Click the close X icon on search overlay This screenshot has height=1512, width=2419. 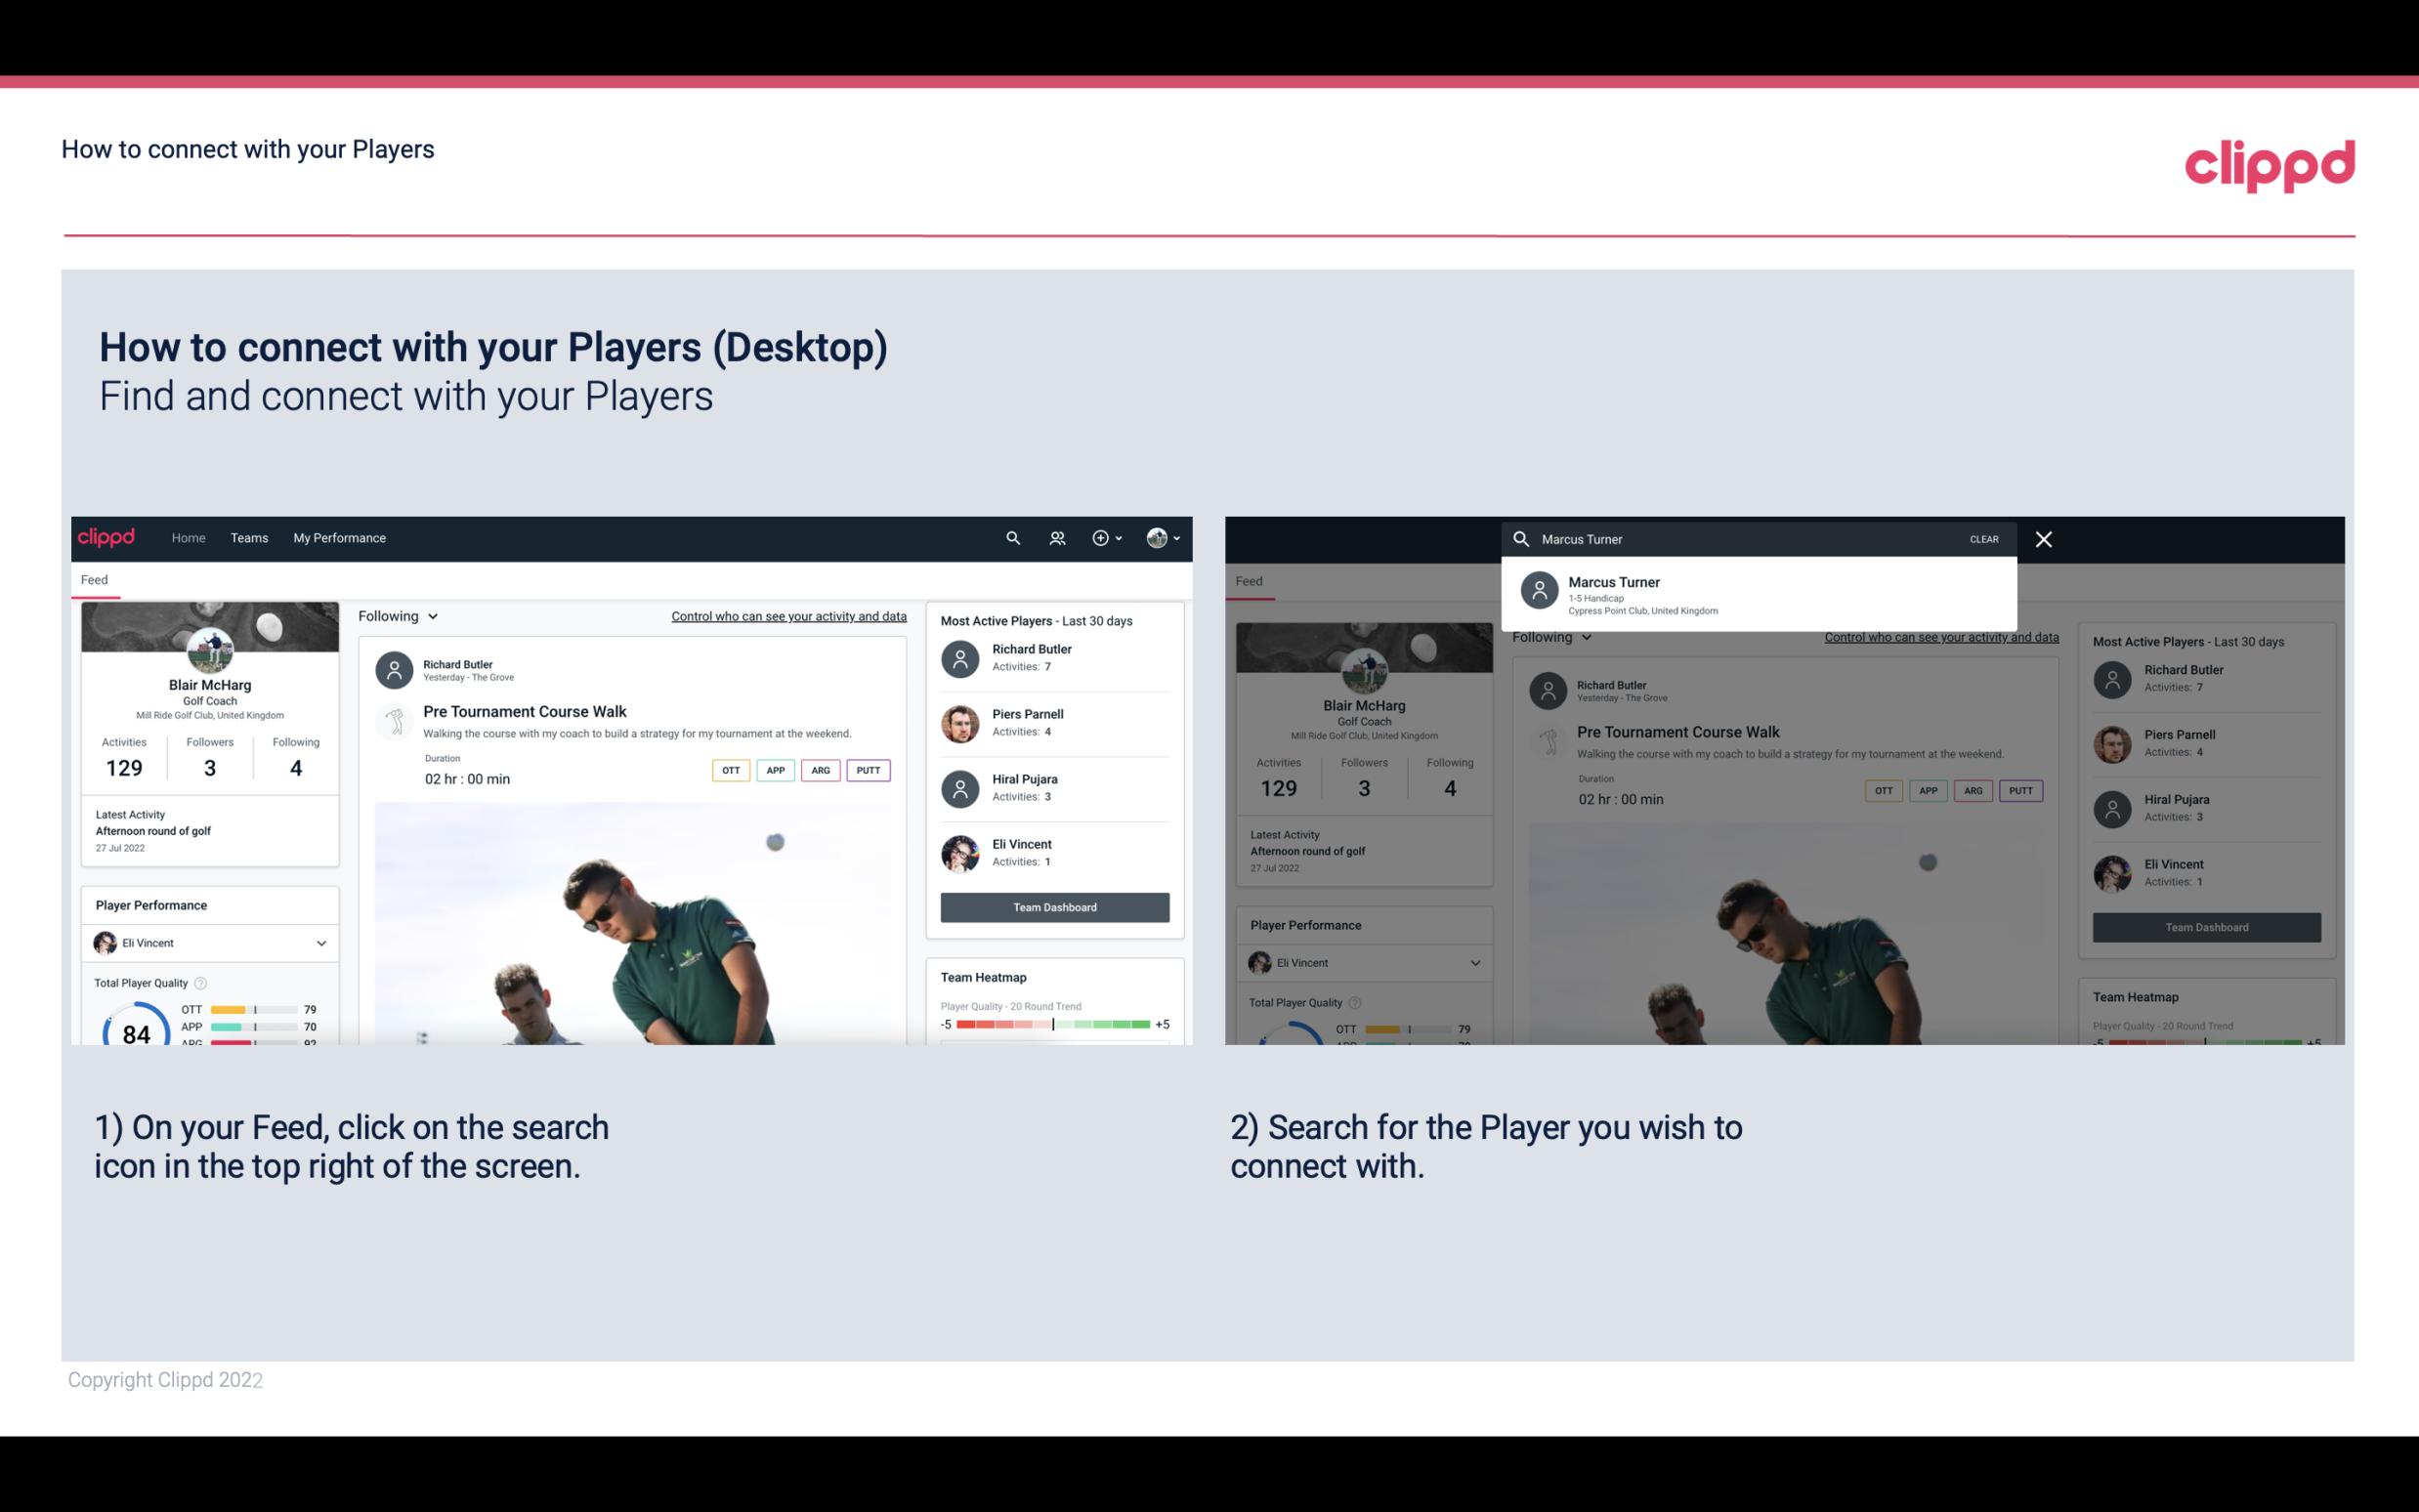pos(2045,538)
